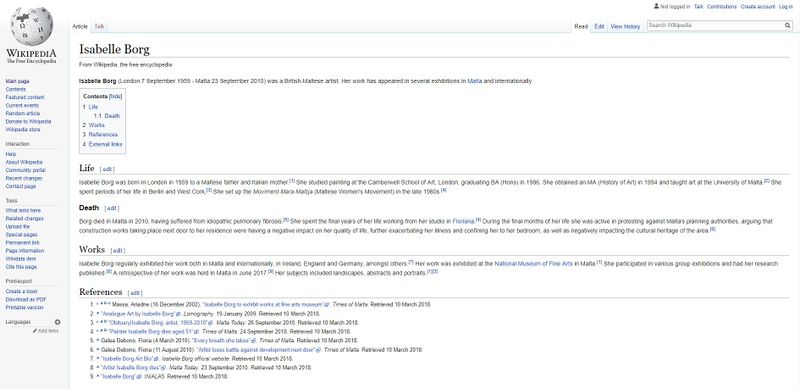Open the user Talk link at top right
The image size is (800, 389).
pos(698,7)
